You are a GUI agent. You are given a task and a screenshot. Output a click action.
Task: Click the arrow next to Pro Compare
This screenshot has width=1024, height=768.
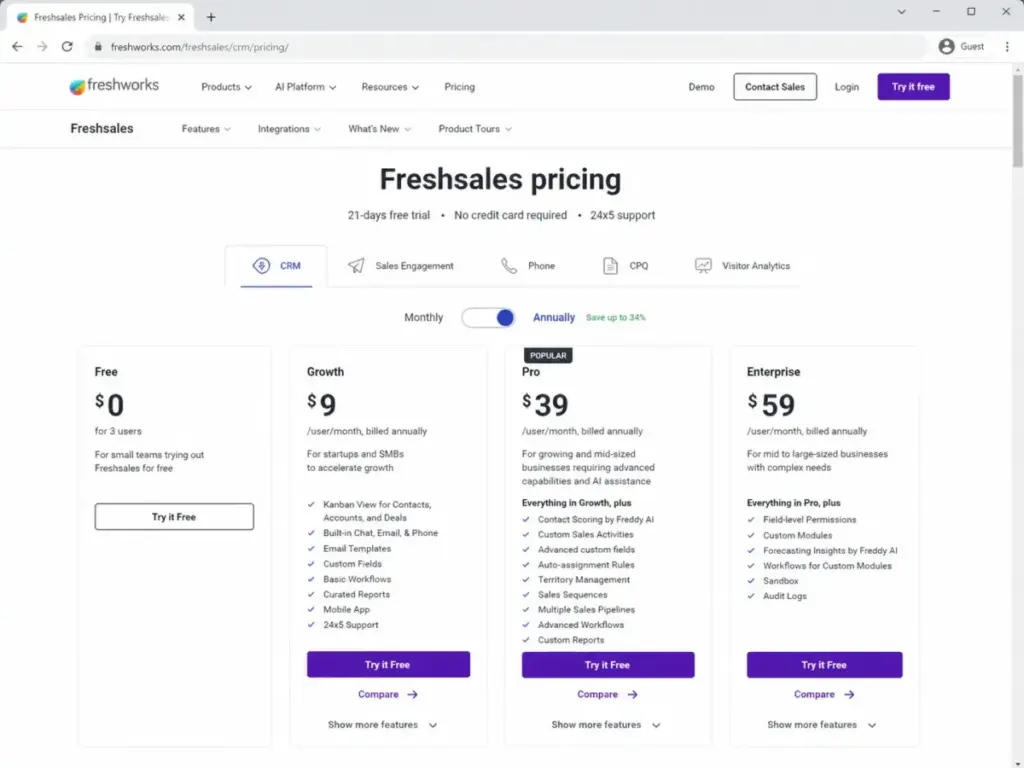pyautogui.click(x=632, y=695)
